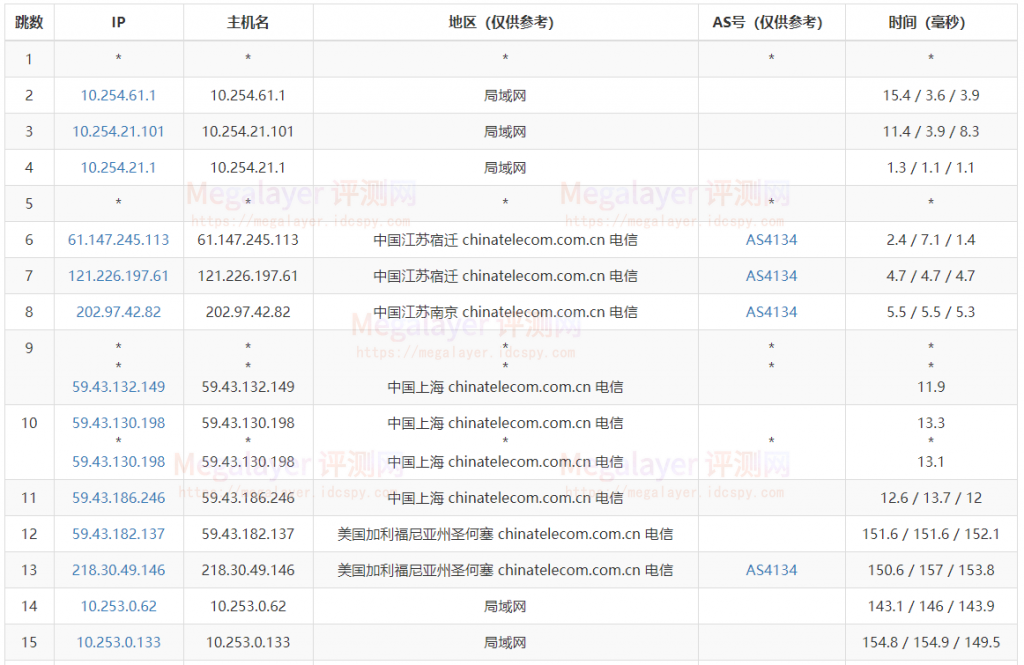Select hostname text 121.226.197.61
The height and width of the screenshot is (665, 1024).
[248, 276]
